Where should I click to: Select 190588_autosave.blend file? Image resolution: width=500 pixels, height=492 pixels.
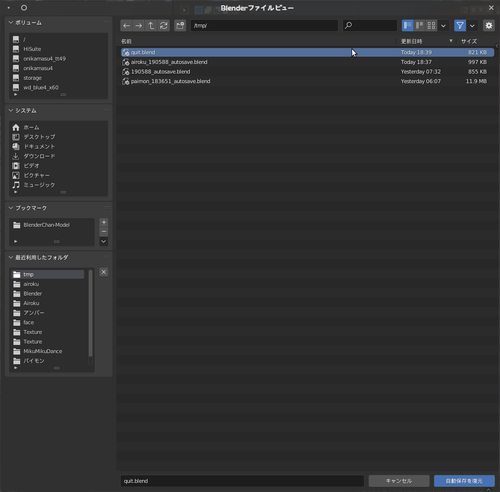click(307, 72)
